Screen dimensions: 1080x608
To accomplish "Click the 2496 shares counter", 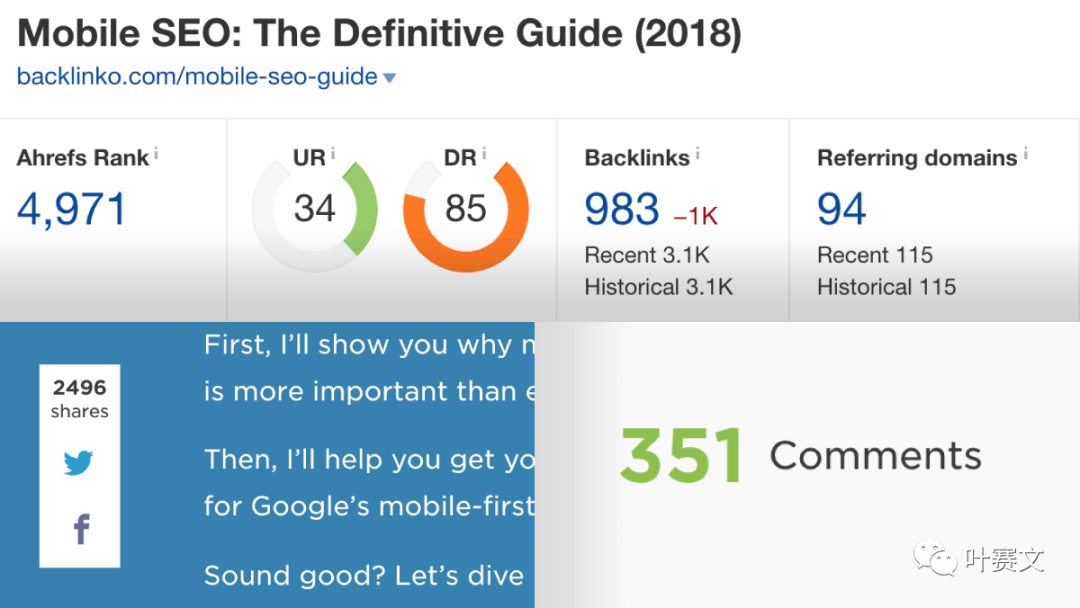I will pos(79,399).
